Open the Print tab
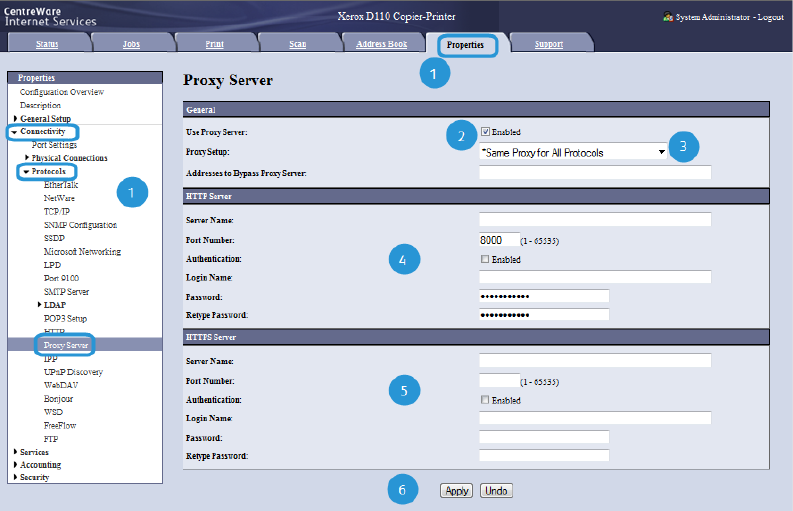The width and height of the screenshot is (793, 511). [214, 44]
